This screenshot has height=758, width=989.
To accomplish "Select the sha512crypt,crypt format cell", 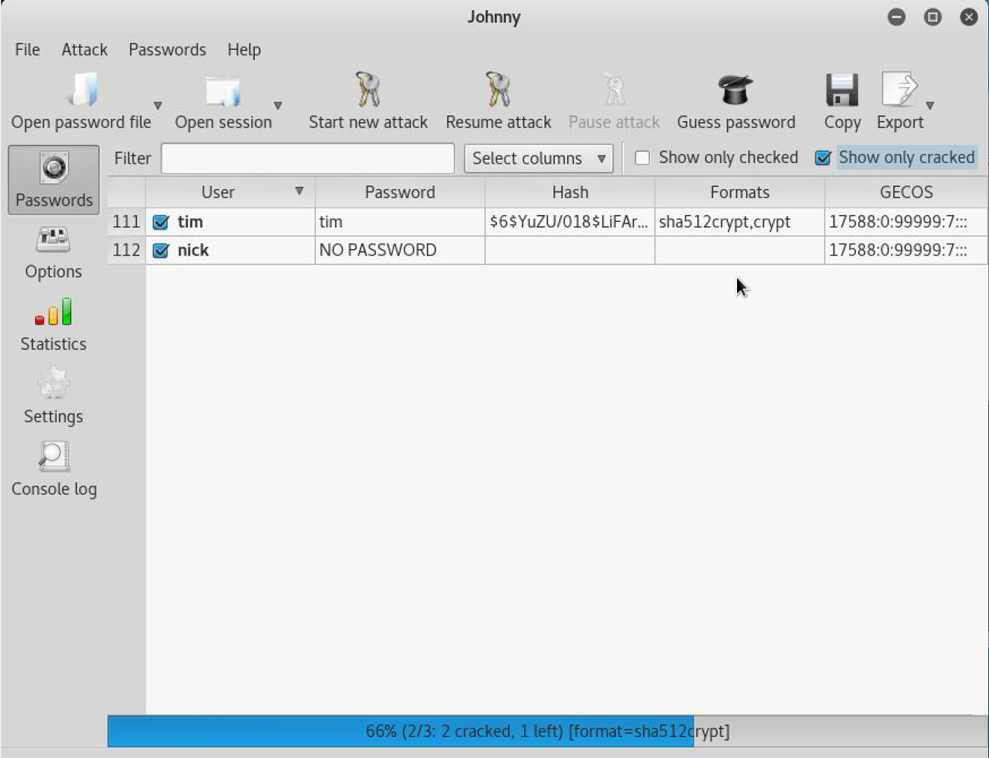I will (x=740, y=222).
